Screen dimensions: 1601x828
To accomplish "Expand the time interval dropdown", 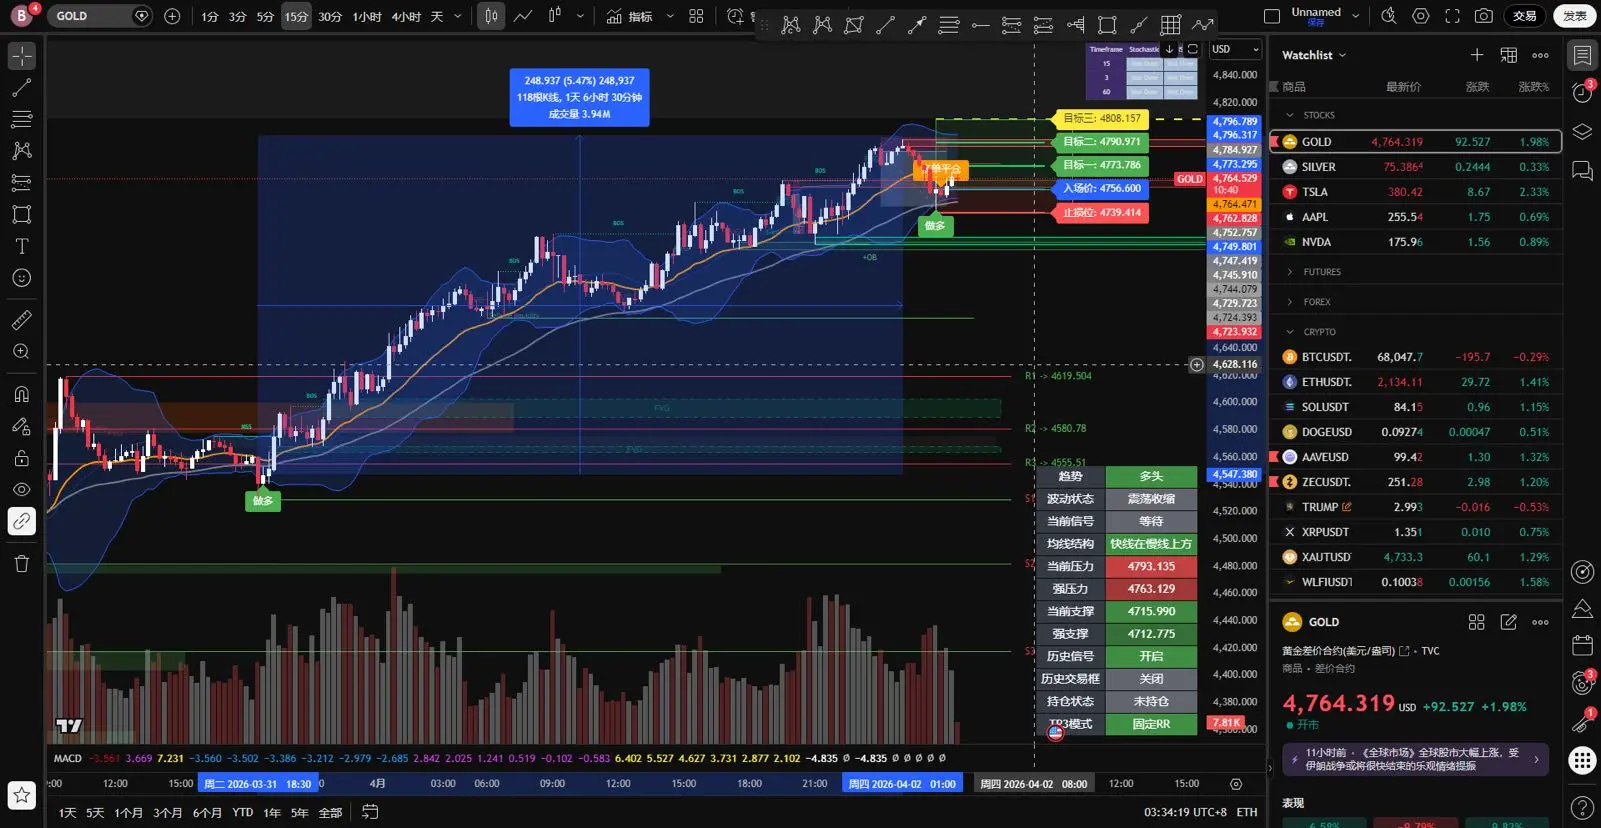I will (458, 16).
